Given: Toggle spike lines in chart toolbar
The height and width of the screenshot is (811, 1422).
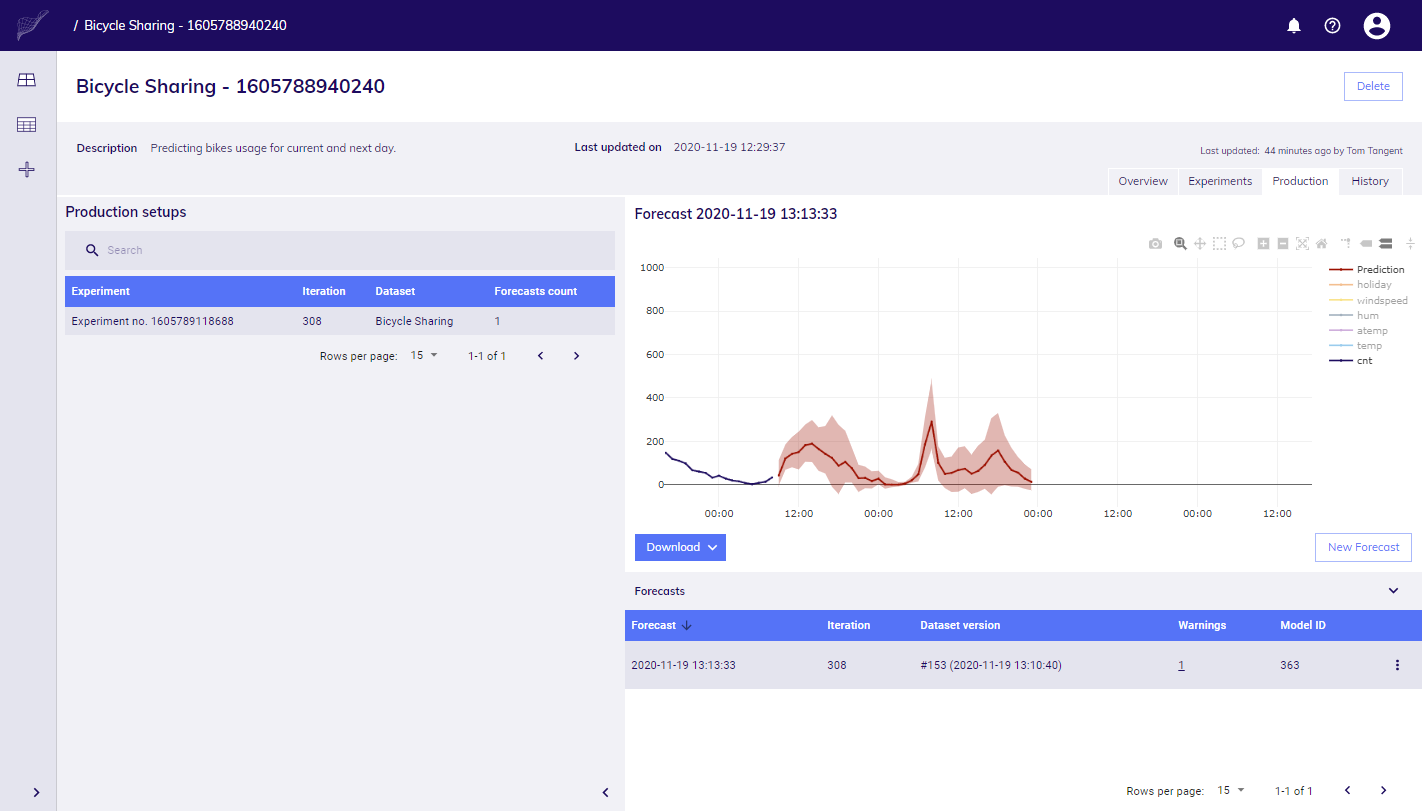Looking at the screenshot, I should tap(1346, 243).
